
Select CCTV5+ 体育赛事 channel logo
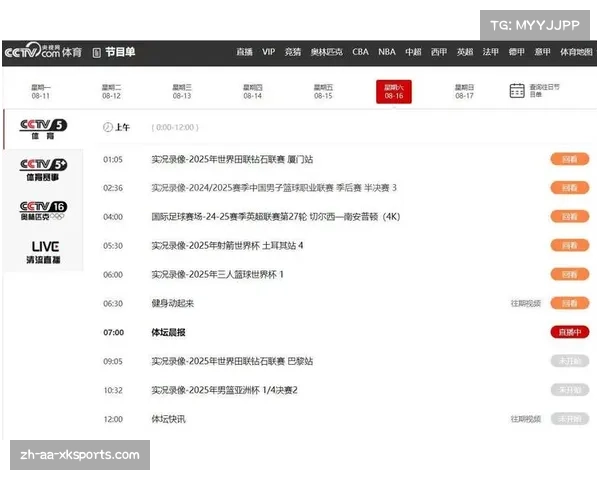[43, 170]
